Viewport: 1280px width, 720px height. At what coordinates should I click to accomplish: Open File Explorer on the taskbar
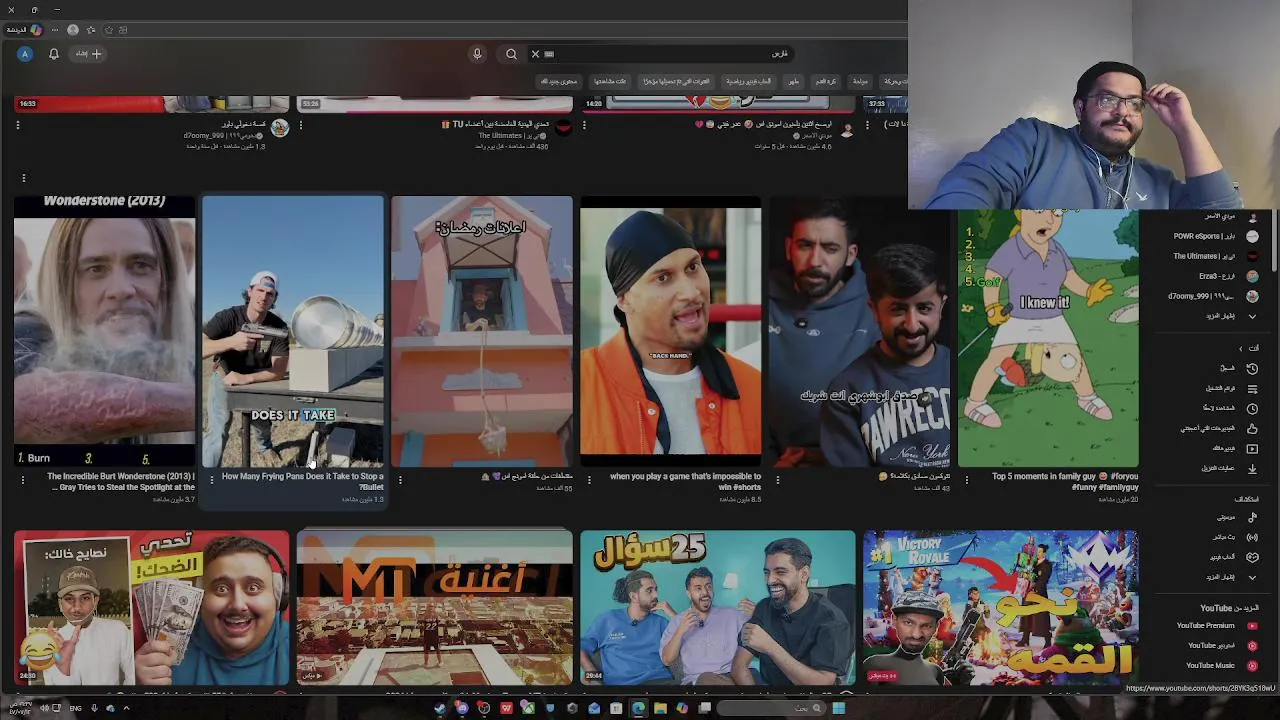[660, 708]
